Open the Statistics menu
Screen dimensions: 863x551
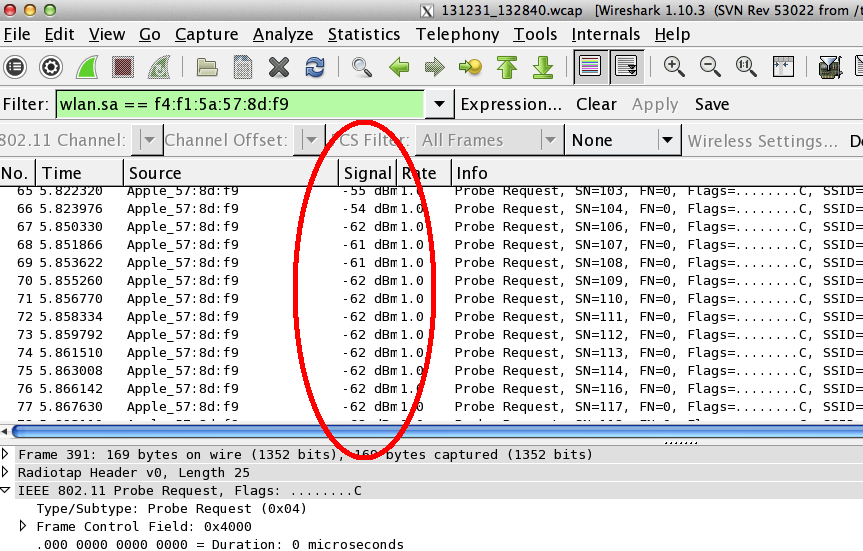pos(364,35)
